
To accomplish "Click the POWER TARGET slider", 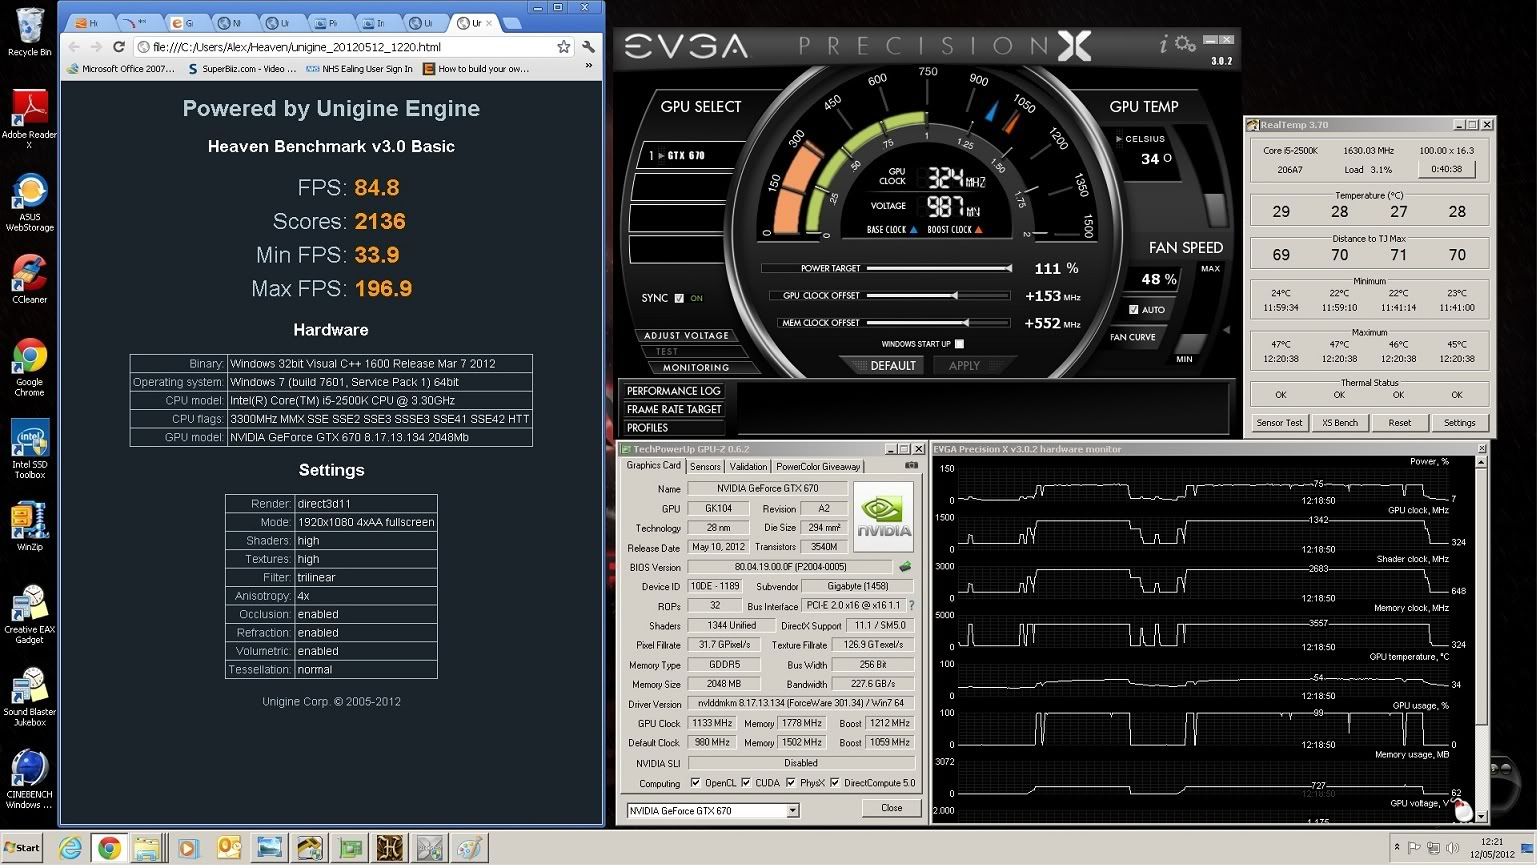I will tap(938, 269).
